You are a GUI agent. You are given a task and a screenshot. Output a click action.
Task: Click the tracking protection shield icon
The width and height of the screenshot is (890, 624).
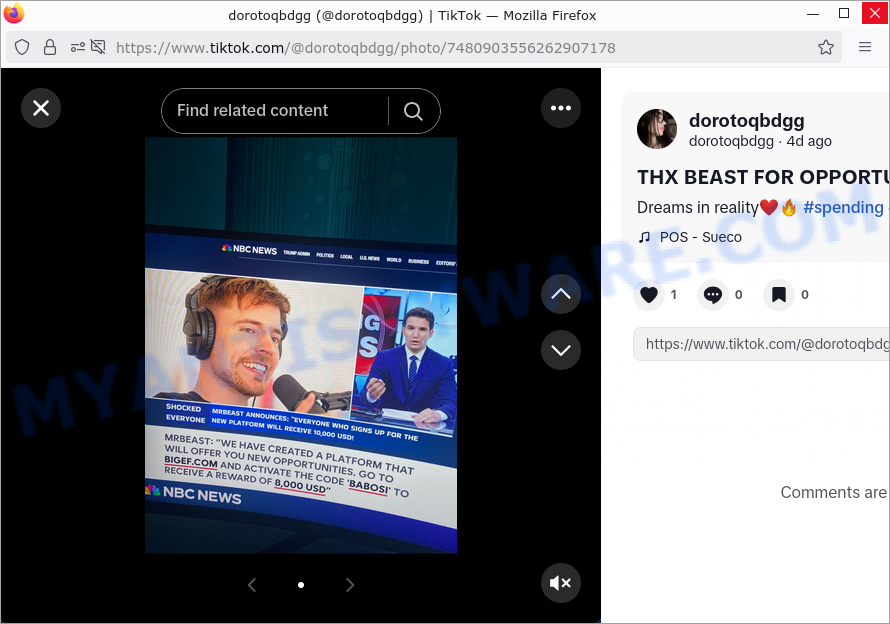[x=22, y=47]
